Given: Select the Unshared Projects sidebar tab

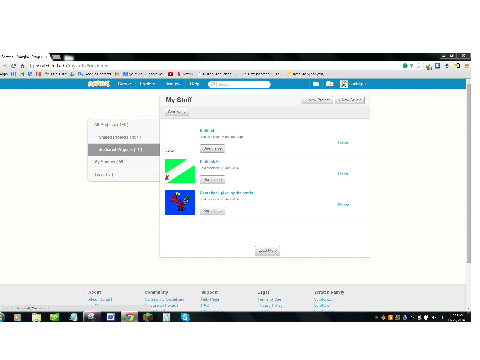Looking at the screenshot, I should tap(124, 150).
